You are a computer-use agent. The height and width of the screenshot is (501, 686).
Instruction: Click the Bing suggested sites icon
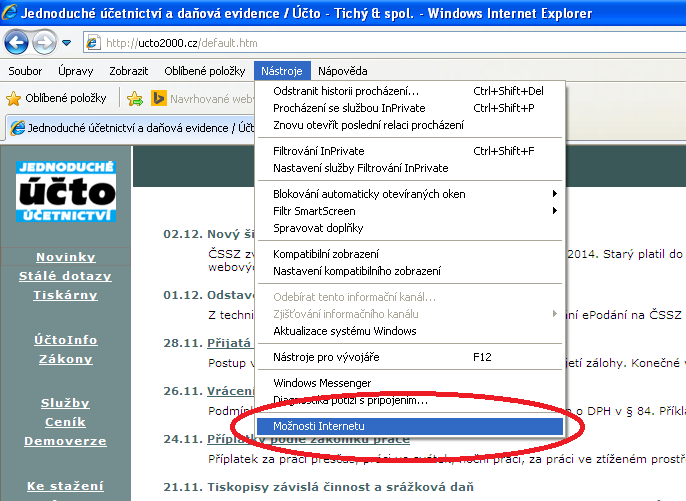coord(158,98)
